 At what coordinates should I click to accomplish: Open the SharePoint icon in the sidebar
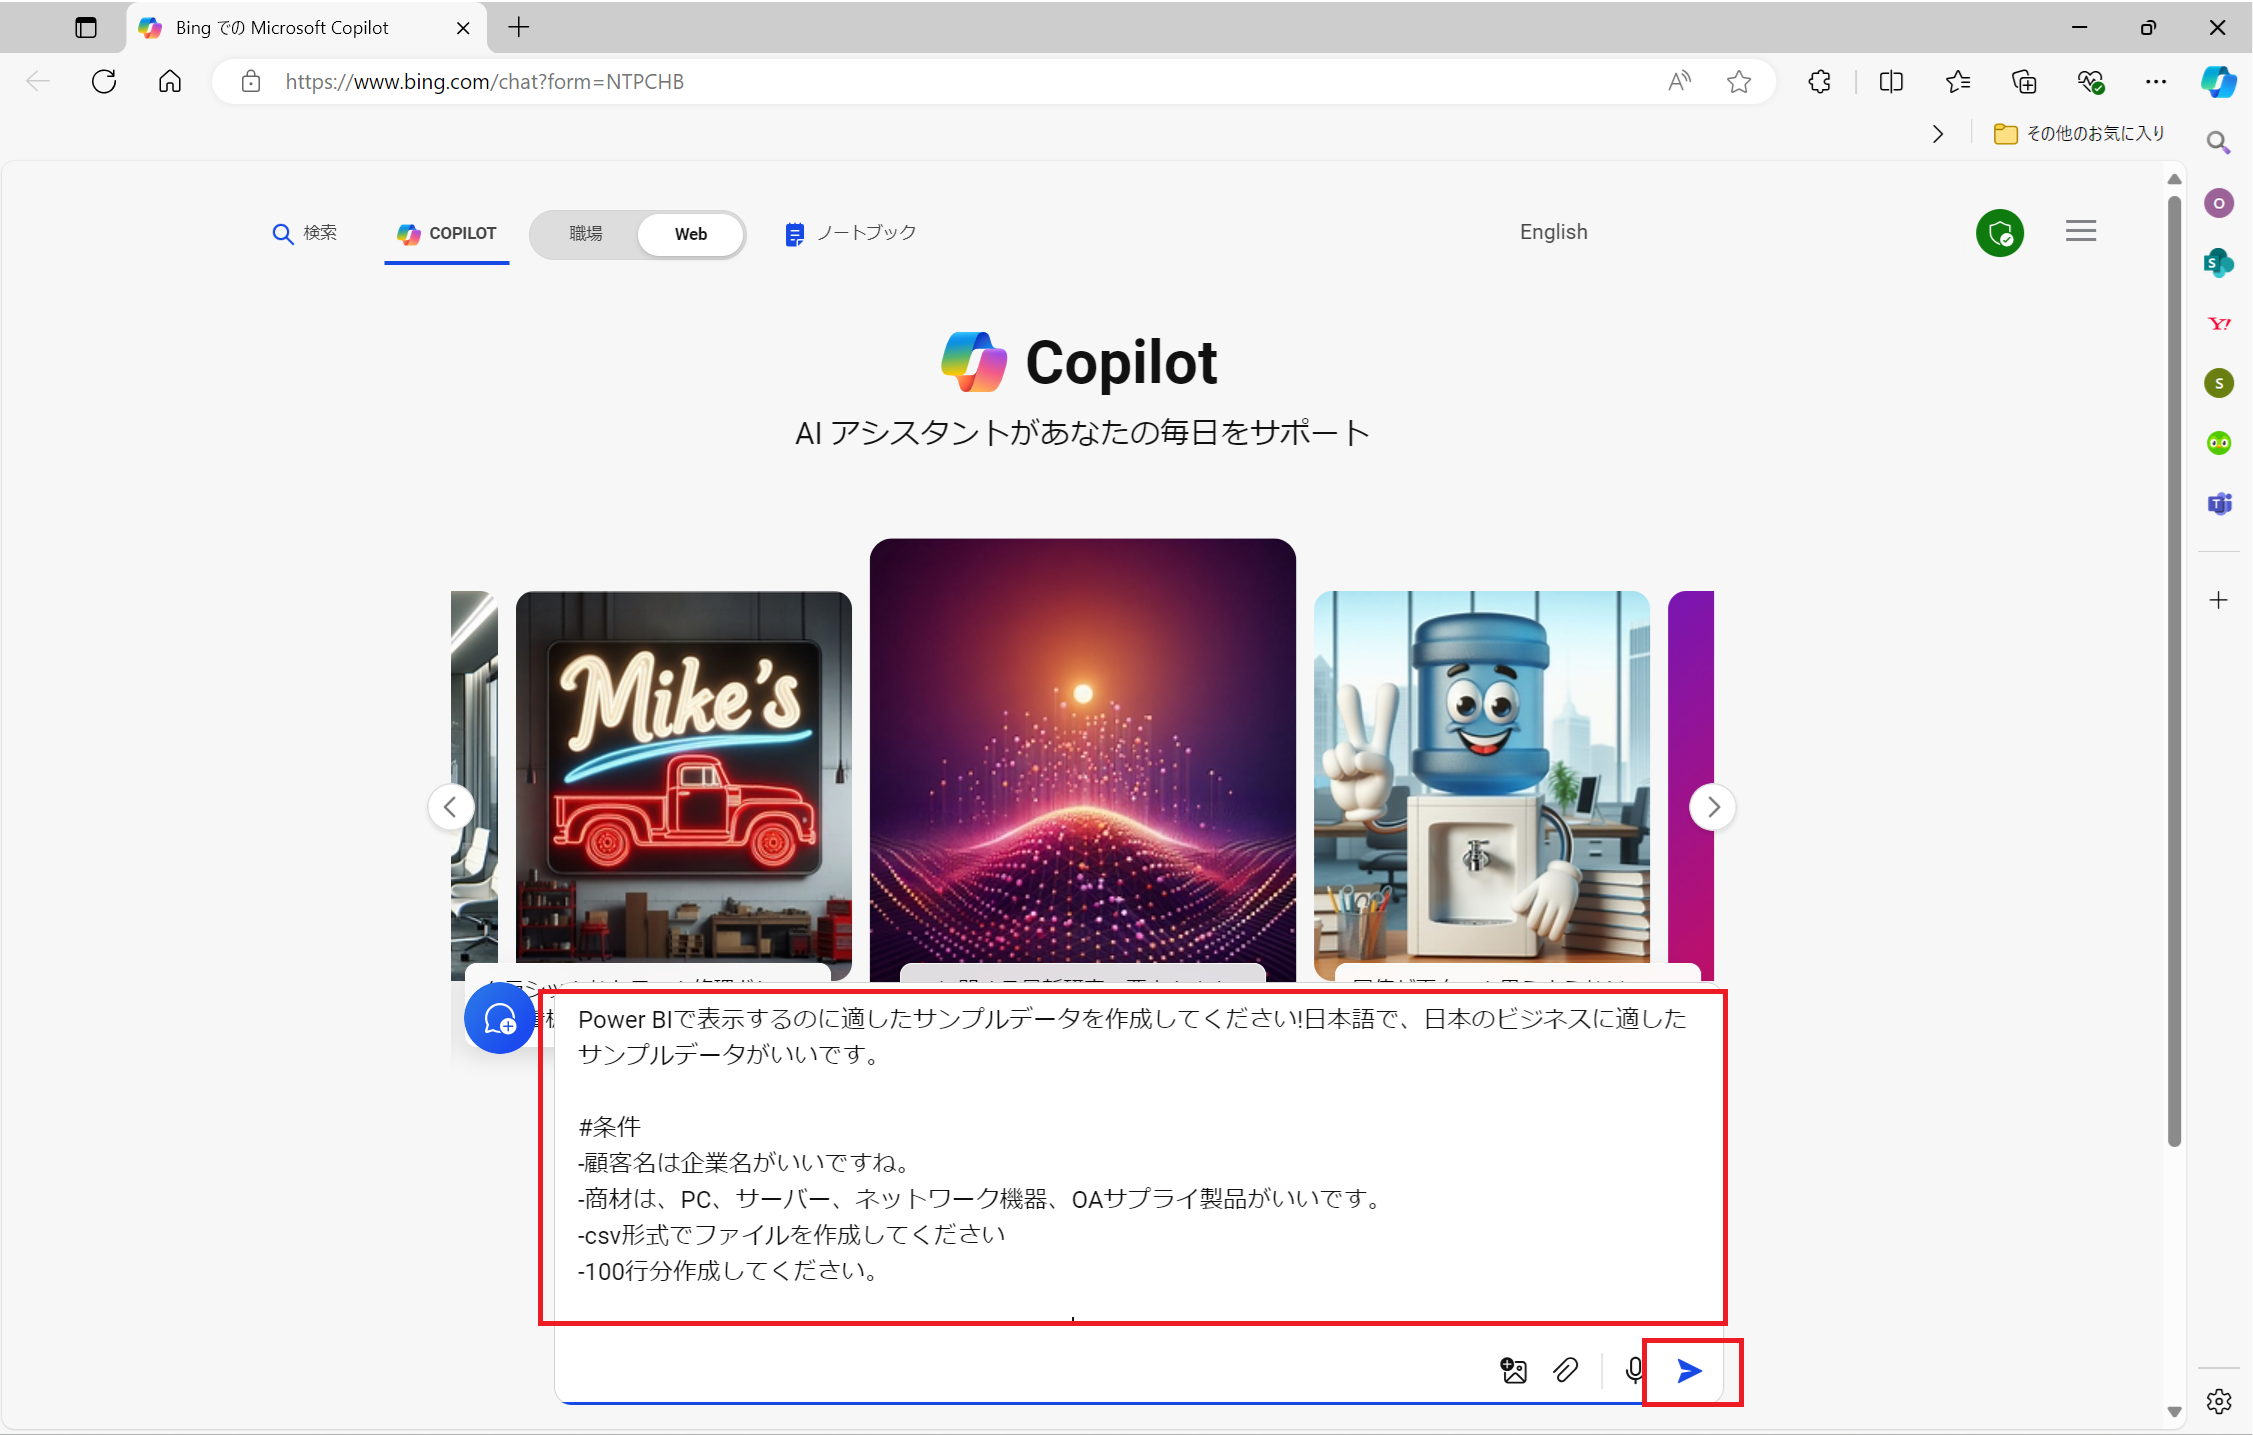point(2219,263)
